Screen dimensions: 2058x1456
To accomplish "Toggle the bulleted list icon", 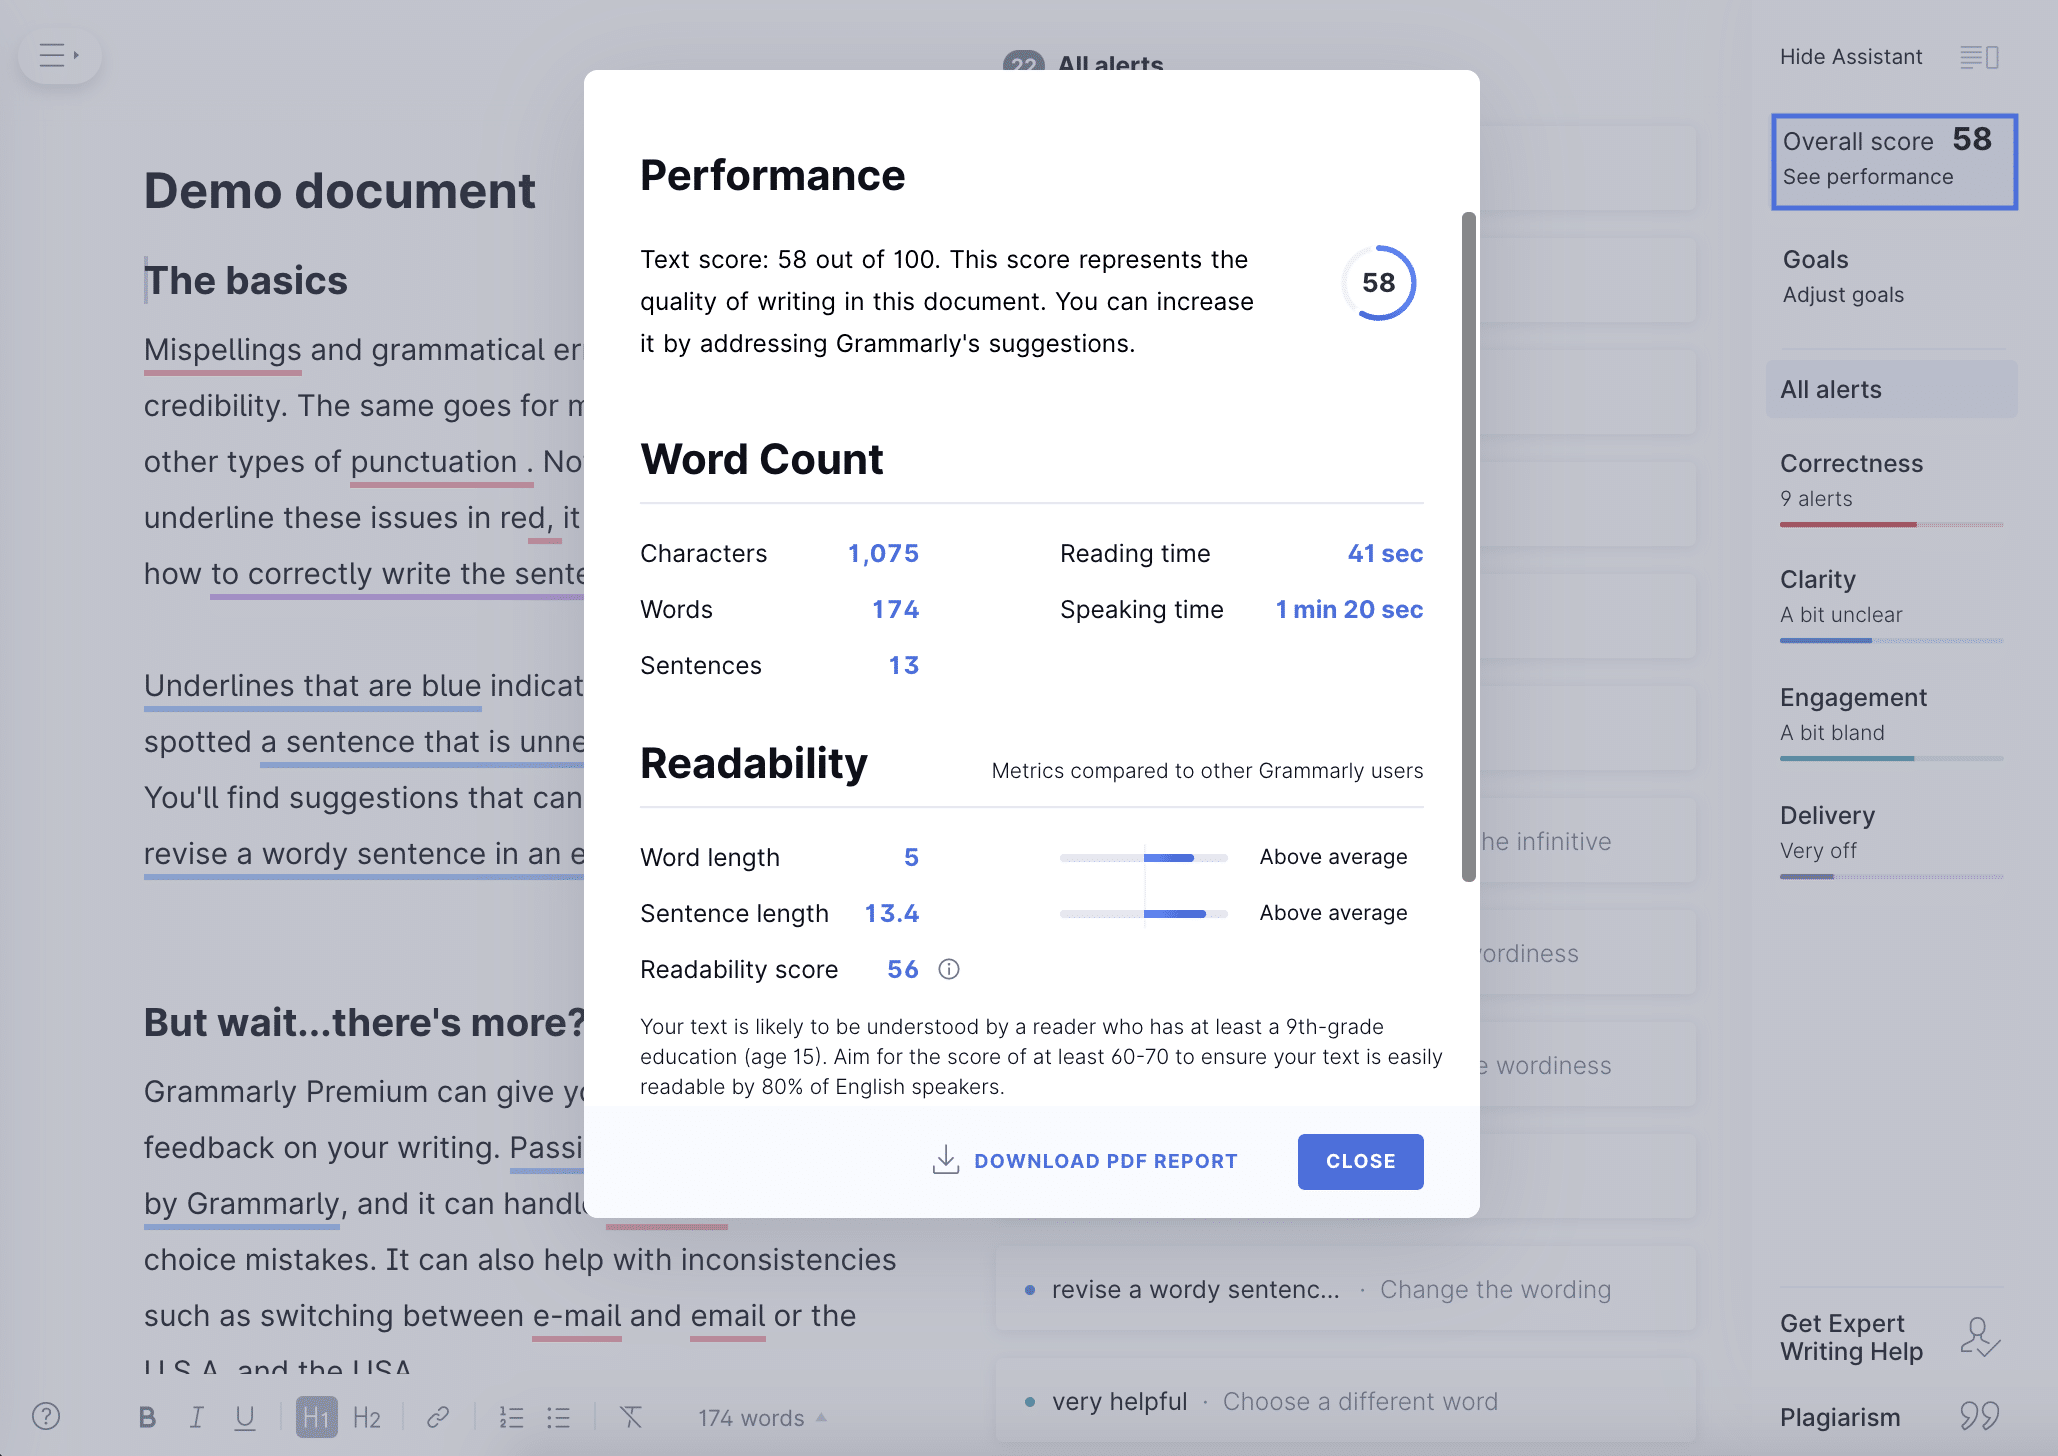I will coord(559,1417).
